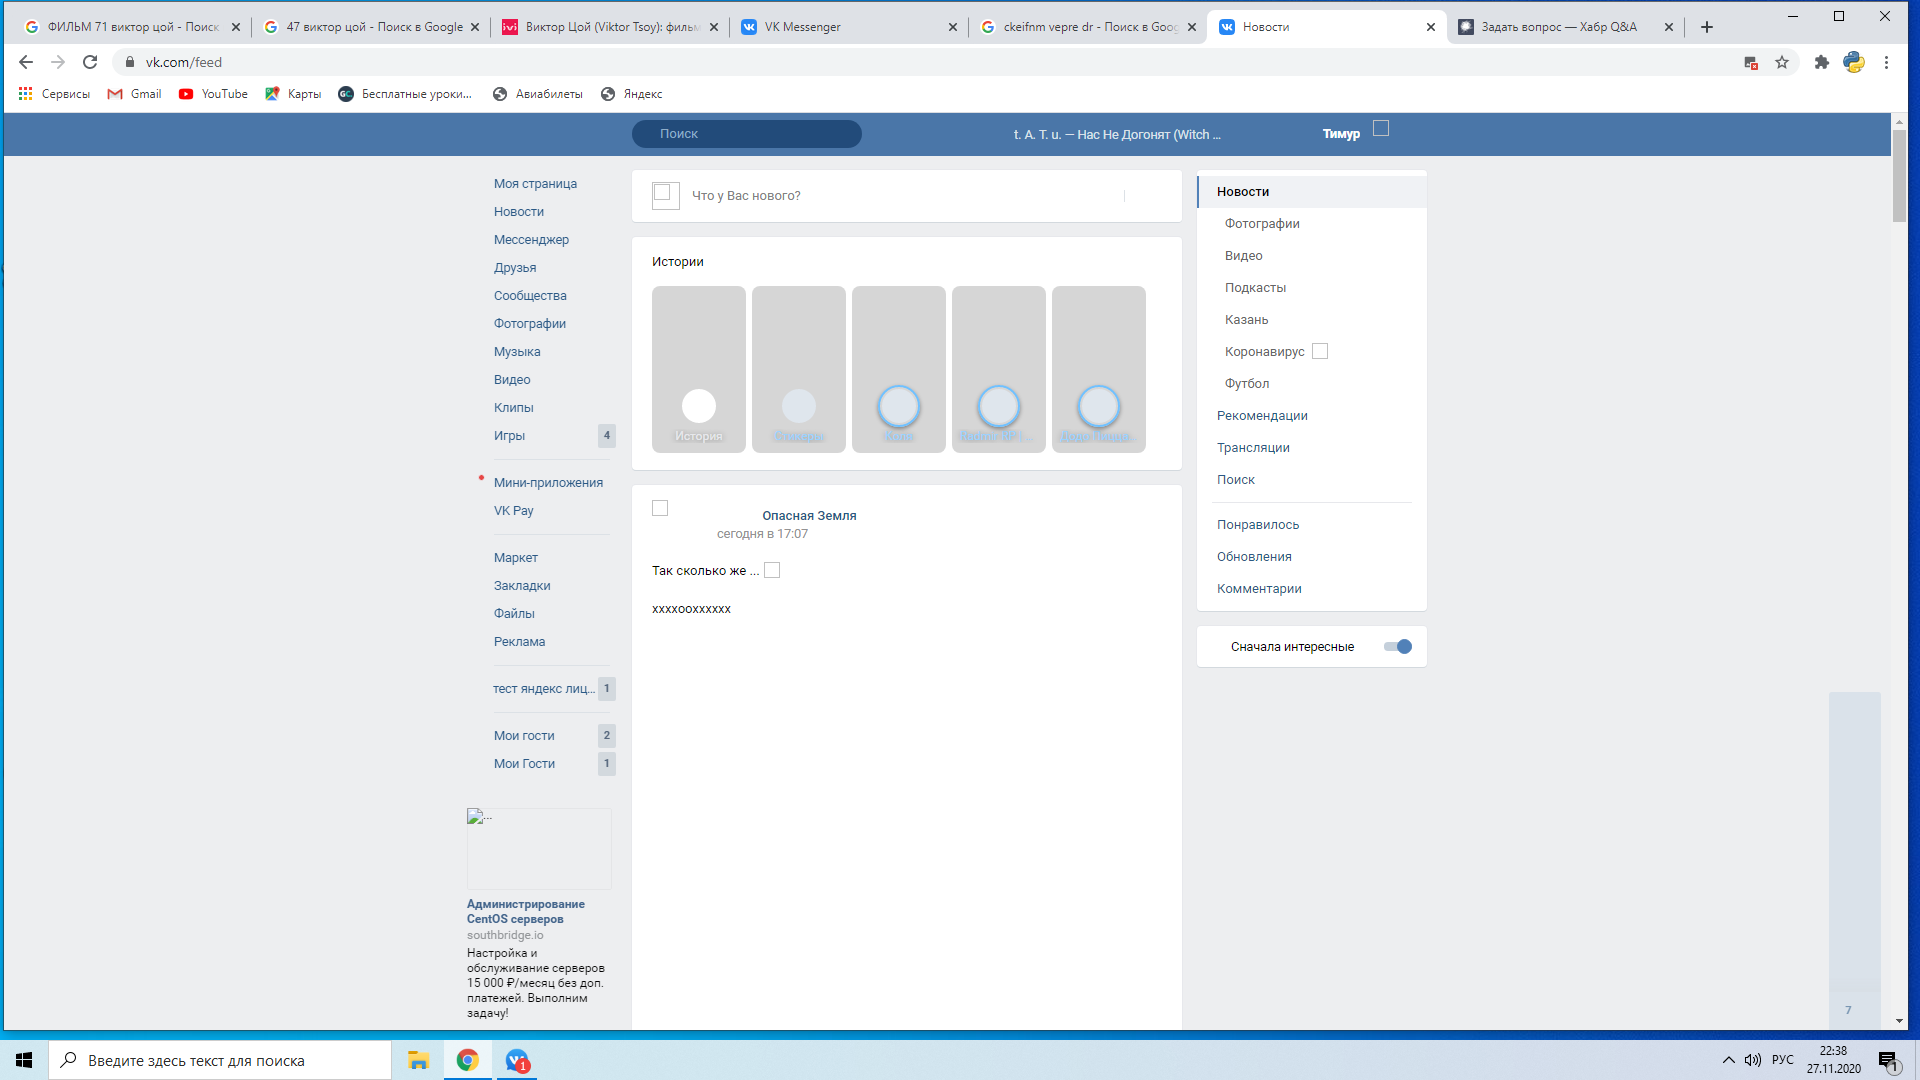
Task: Click the t.A.T.u. now-playing track
Action: (x=1117, y=134)
